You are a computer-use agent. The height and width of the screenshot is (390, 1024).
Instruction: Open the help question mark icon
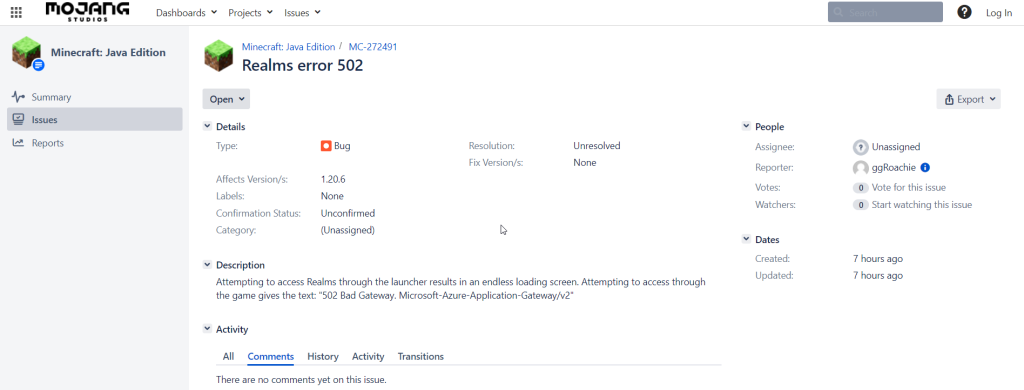coord(964,12)
